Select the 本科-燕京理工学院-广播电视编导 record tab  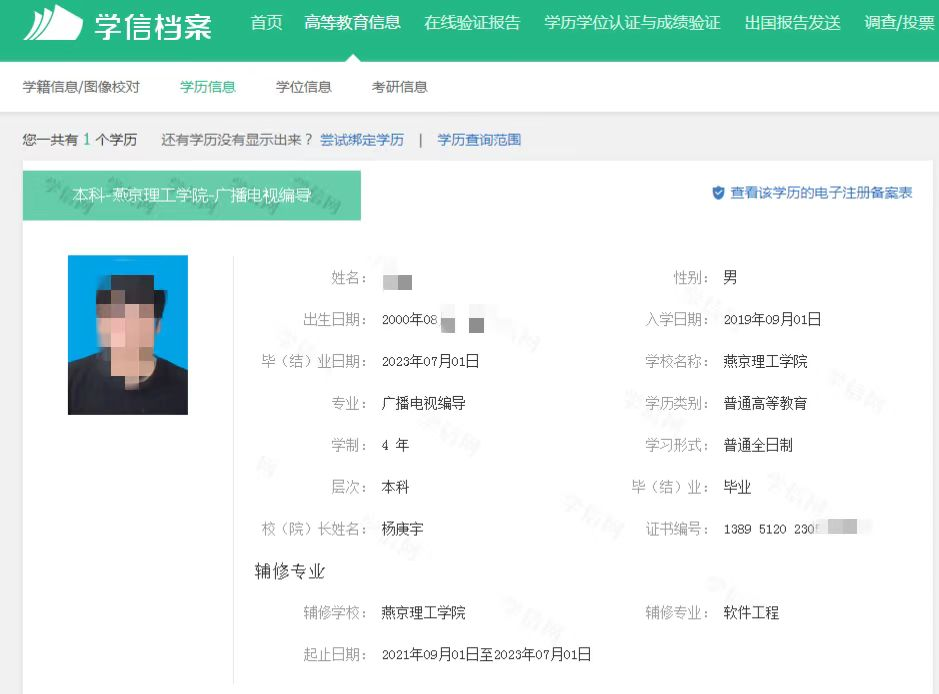point(192,195)
